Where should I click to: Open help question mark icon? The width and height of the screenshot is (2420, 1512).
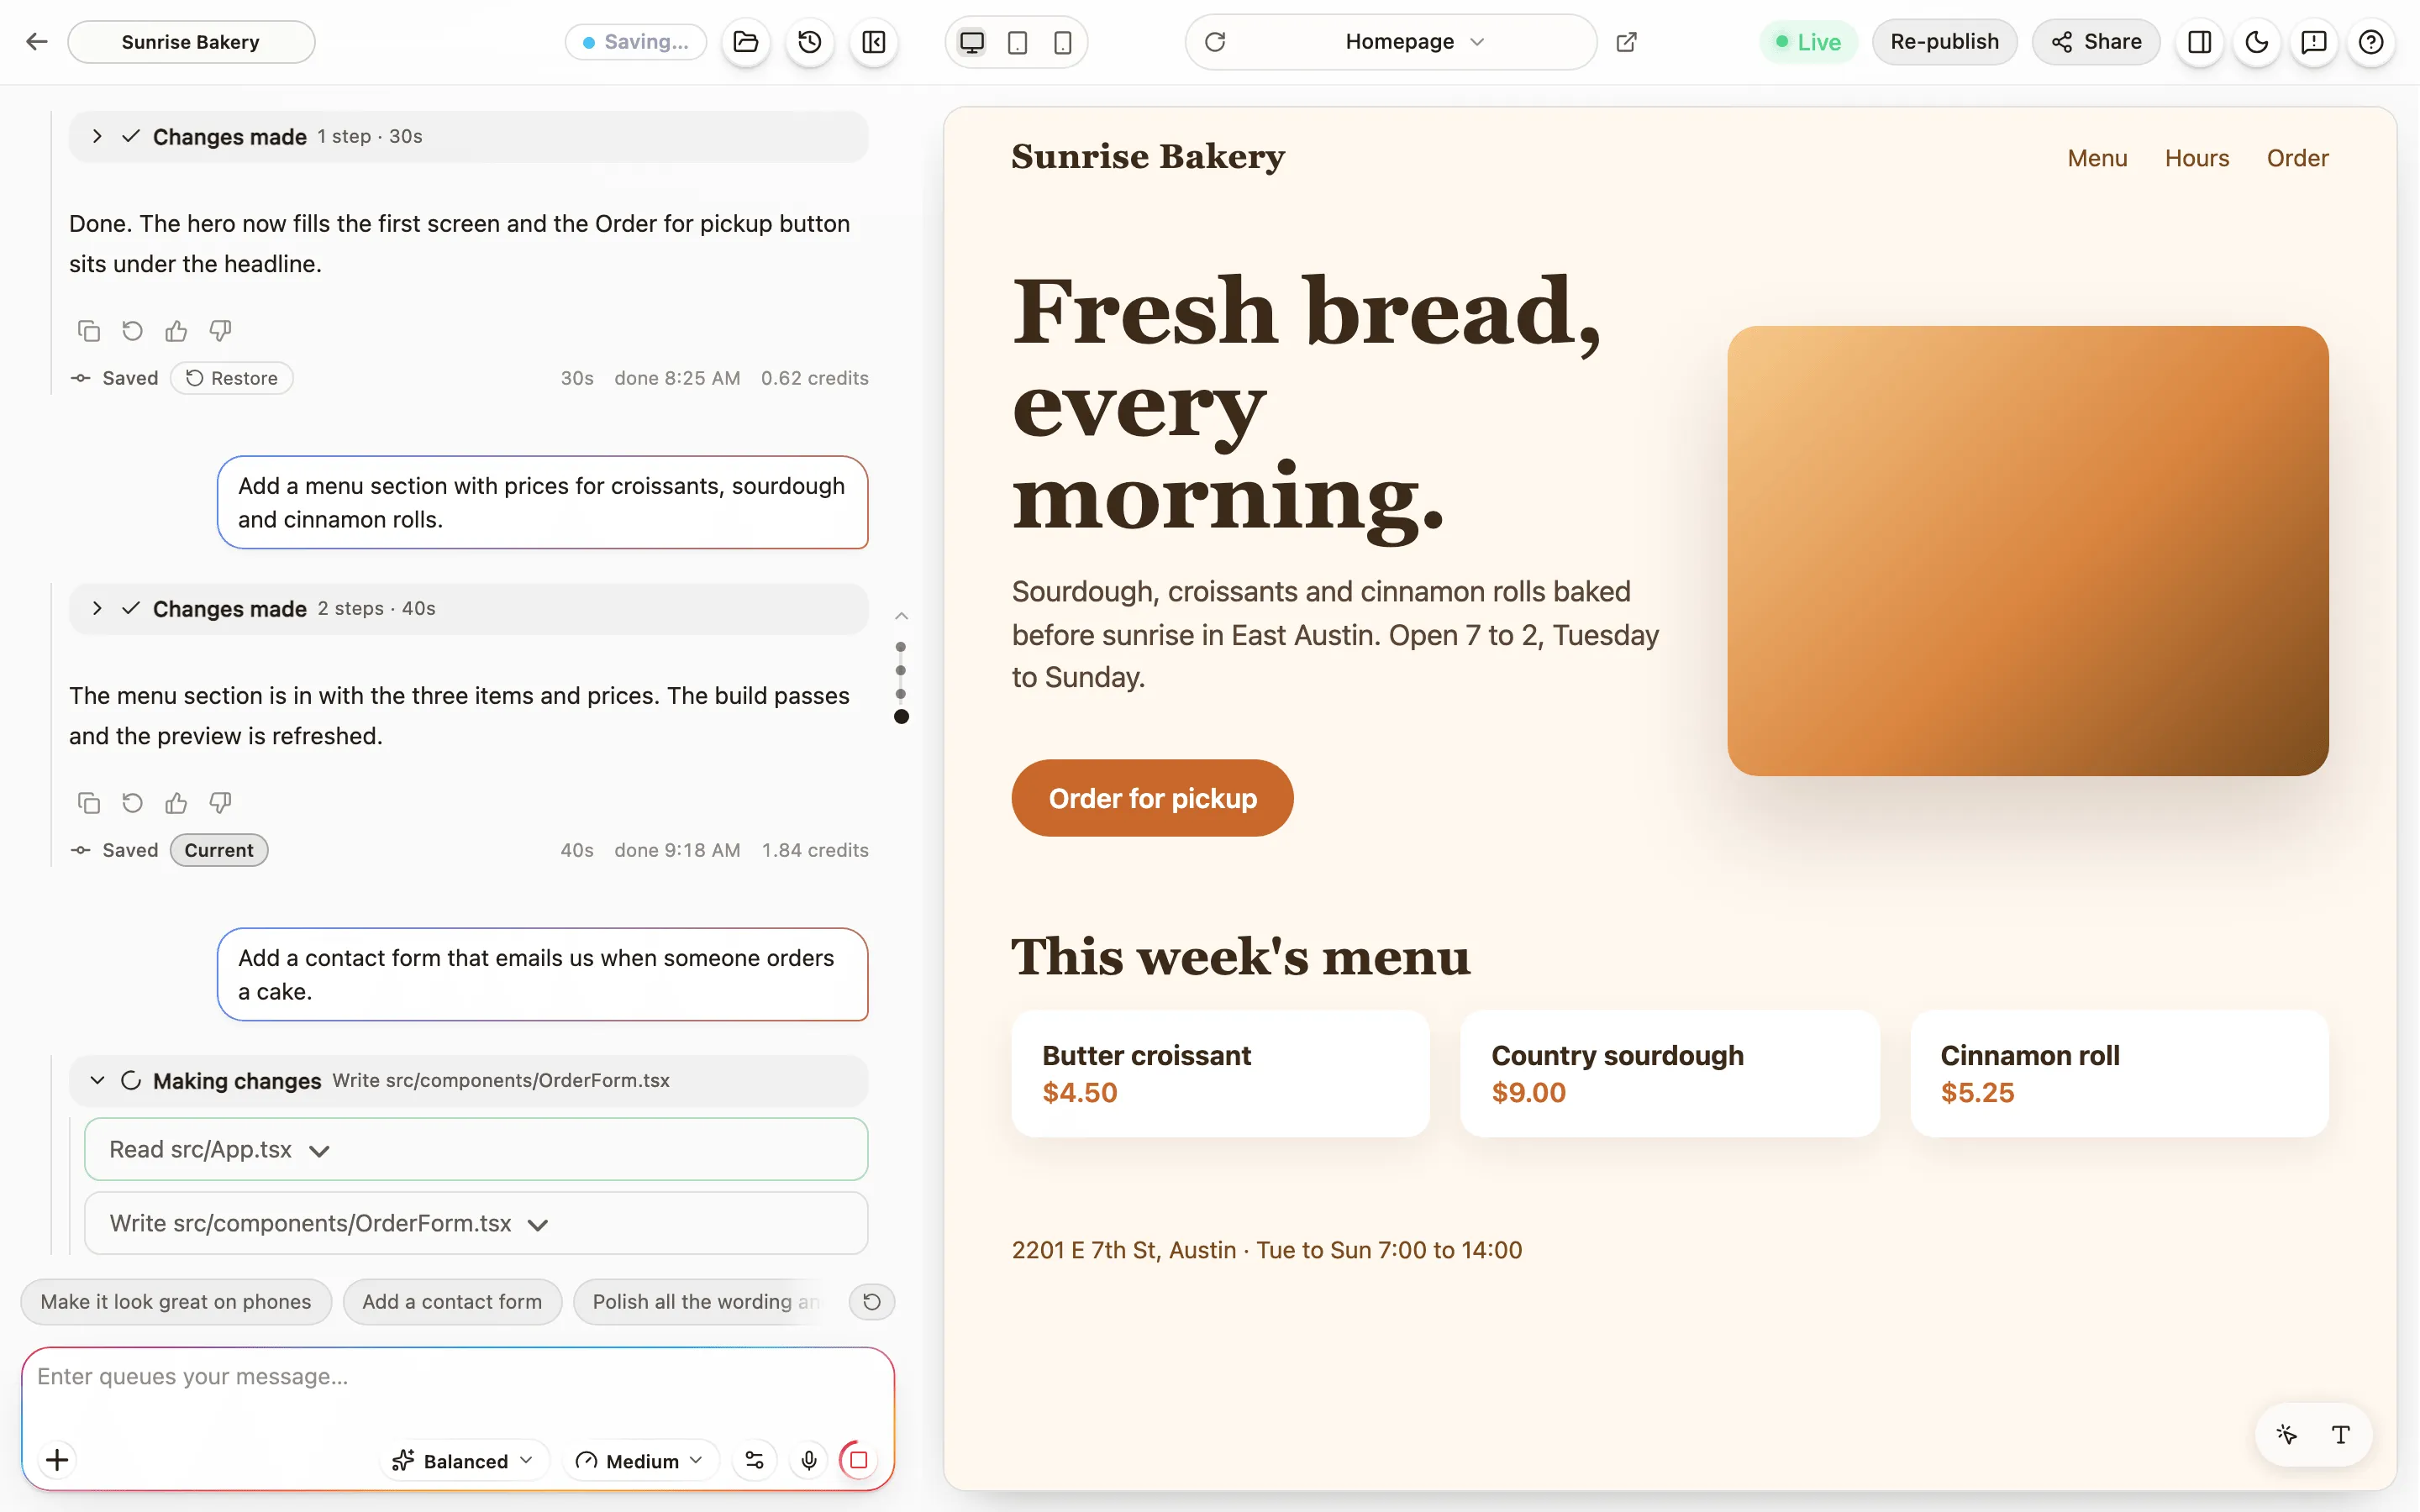click(x=2371, y=42)
